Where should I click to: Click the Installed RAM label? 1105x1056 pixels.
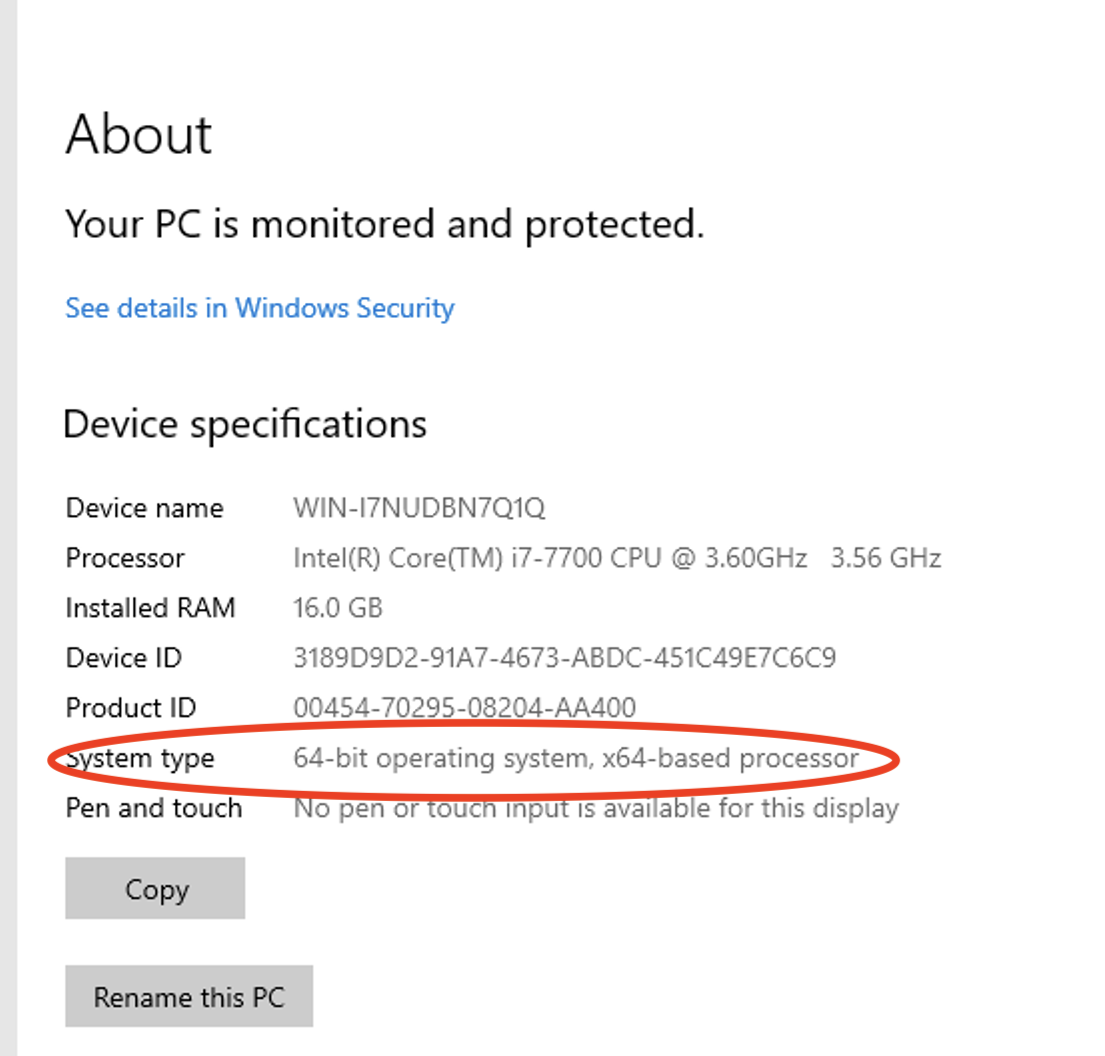click(x=150, y=608)
